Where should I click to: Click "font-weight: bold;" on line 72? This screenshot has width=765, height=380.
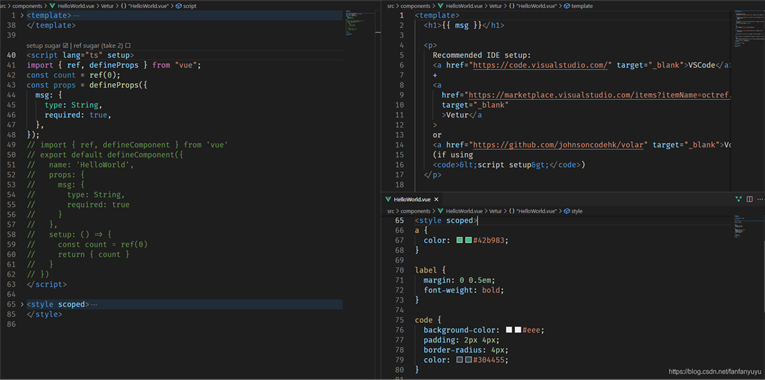pyautogui.click(x=463, y=290)
